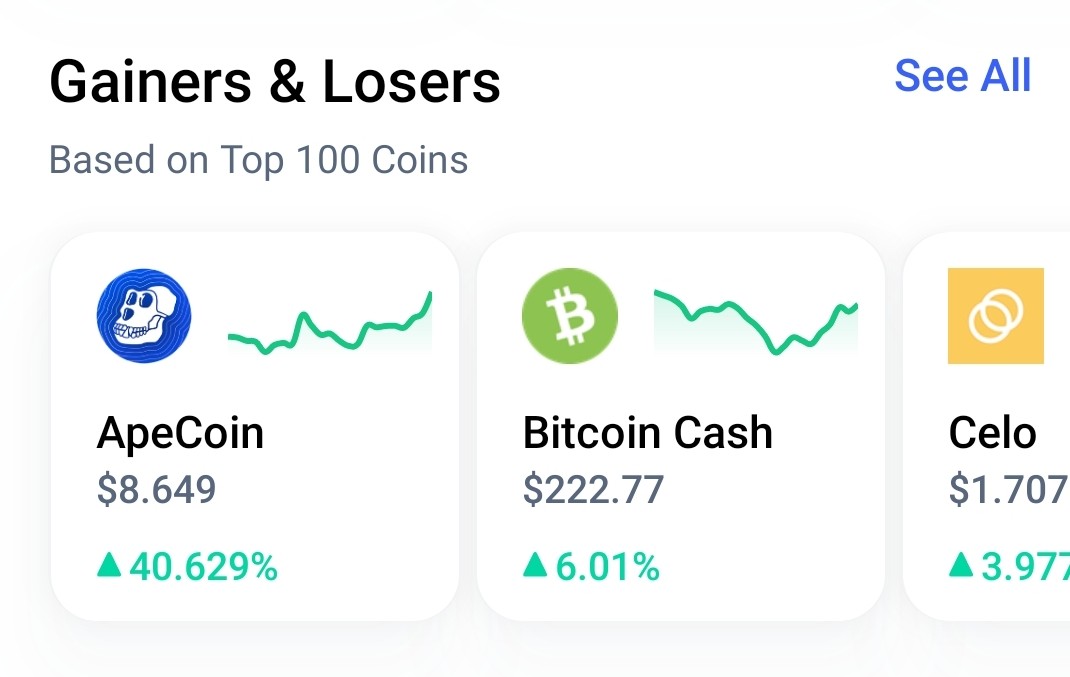
Task: Click Bitcoin Cash 6.01% gain percentage
Action: tap(607, 566)
